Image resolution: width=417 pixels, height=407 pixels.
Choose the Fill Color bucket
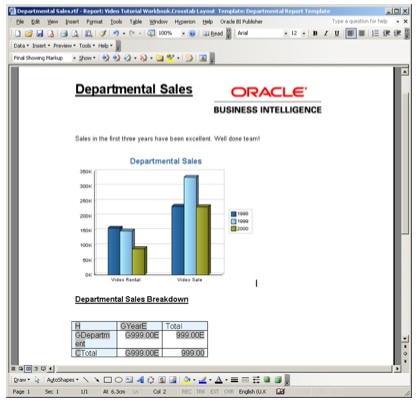point(187,380)
